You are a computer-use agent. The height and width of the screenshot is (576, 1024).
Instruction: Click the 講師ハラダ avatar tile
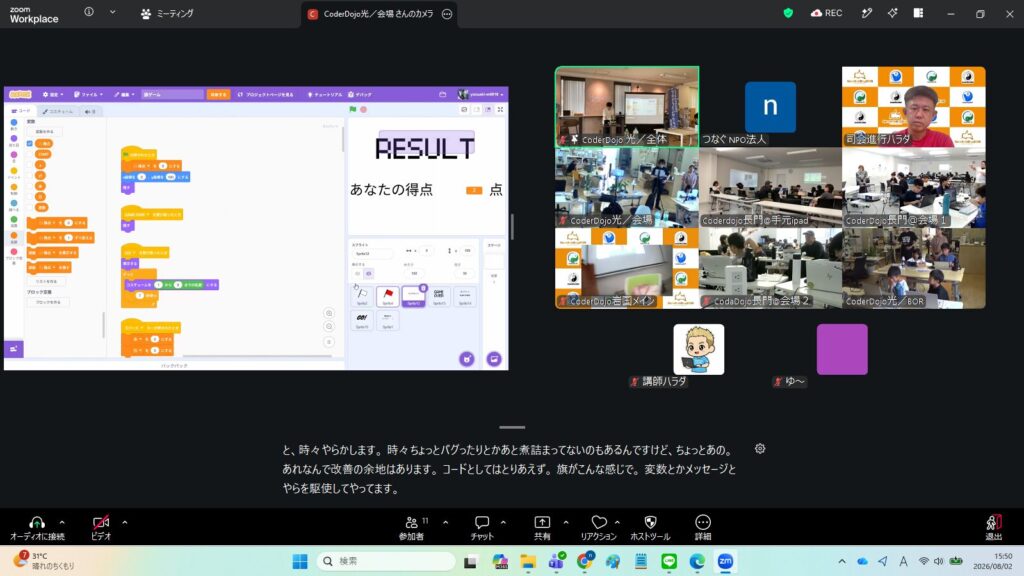(x=699, y=349)
